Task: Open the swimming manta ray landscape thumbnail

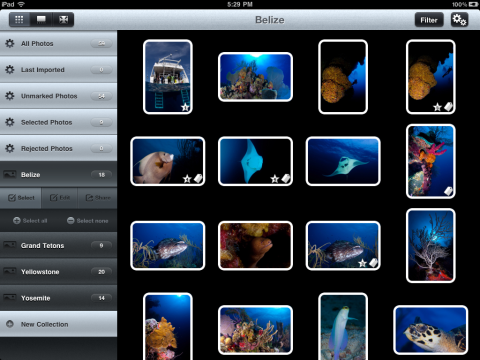Action: 343,161
